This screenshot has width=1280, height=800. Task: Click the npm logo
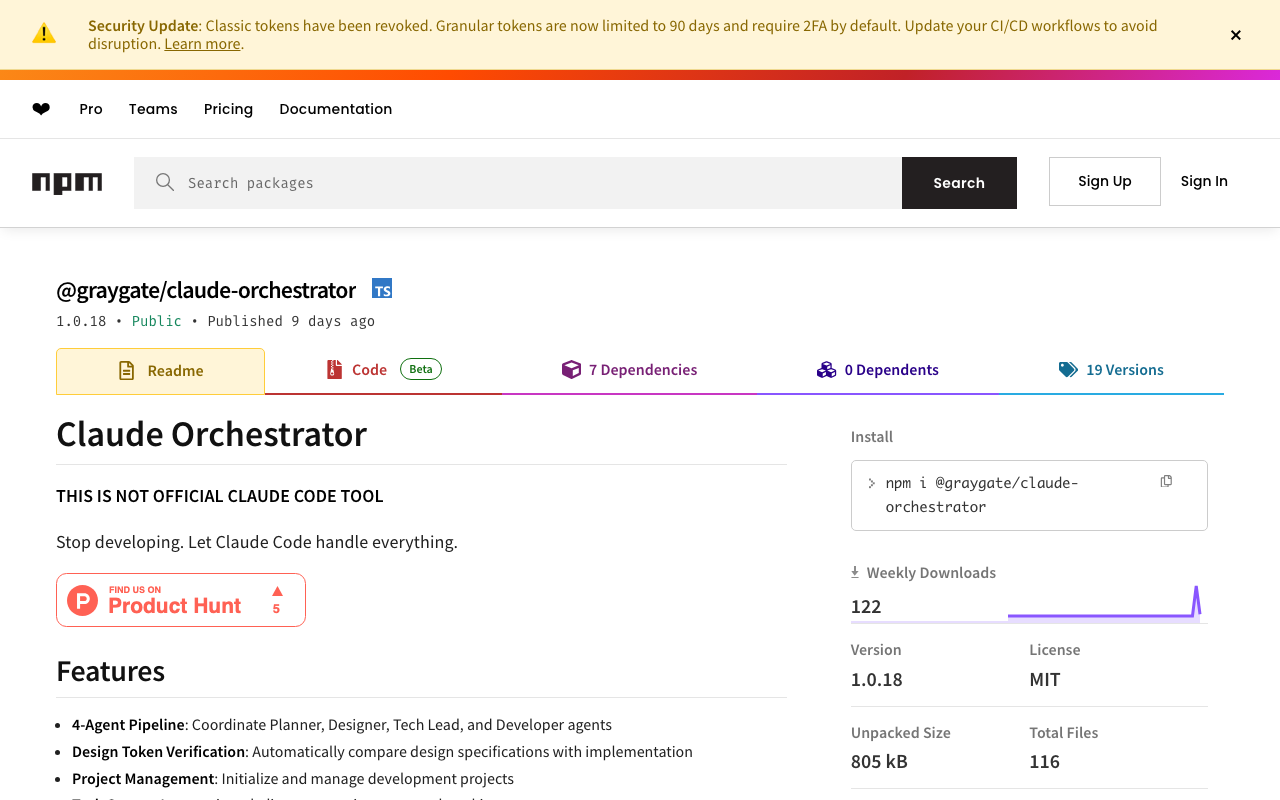tap(67, 183)
